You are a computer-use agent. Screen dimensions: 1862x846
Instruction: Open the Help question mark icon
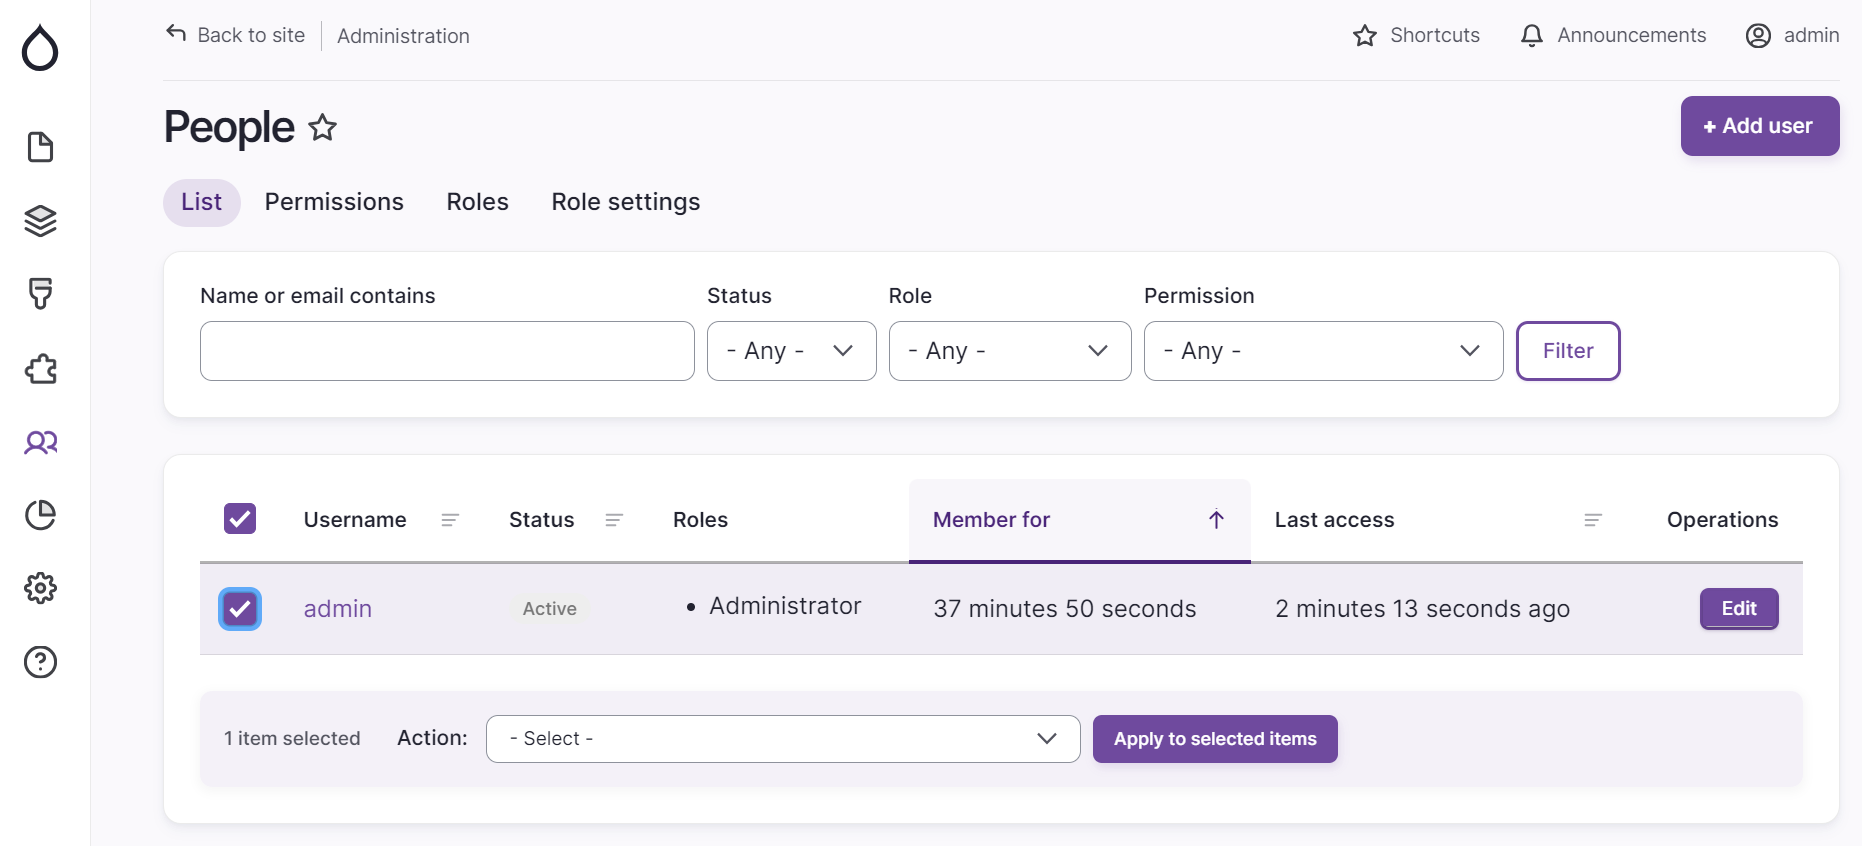coord(40,662)
